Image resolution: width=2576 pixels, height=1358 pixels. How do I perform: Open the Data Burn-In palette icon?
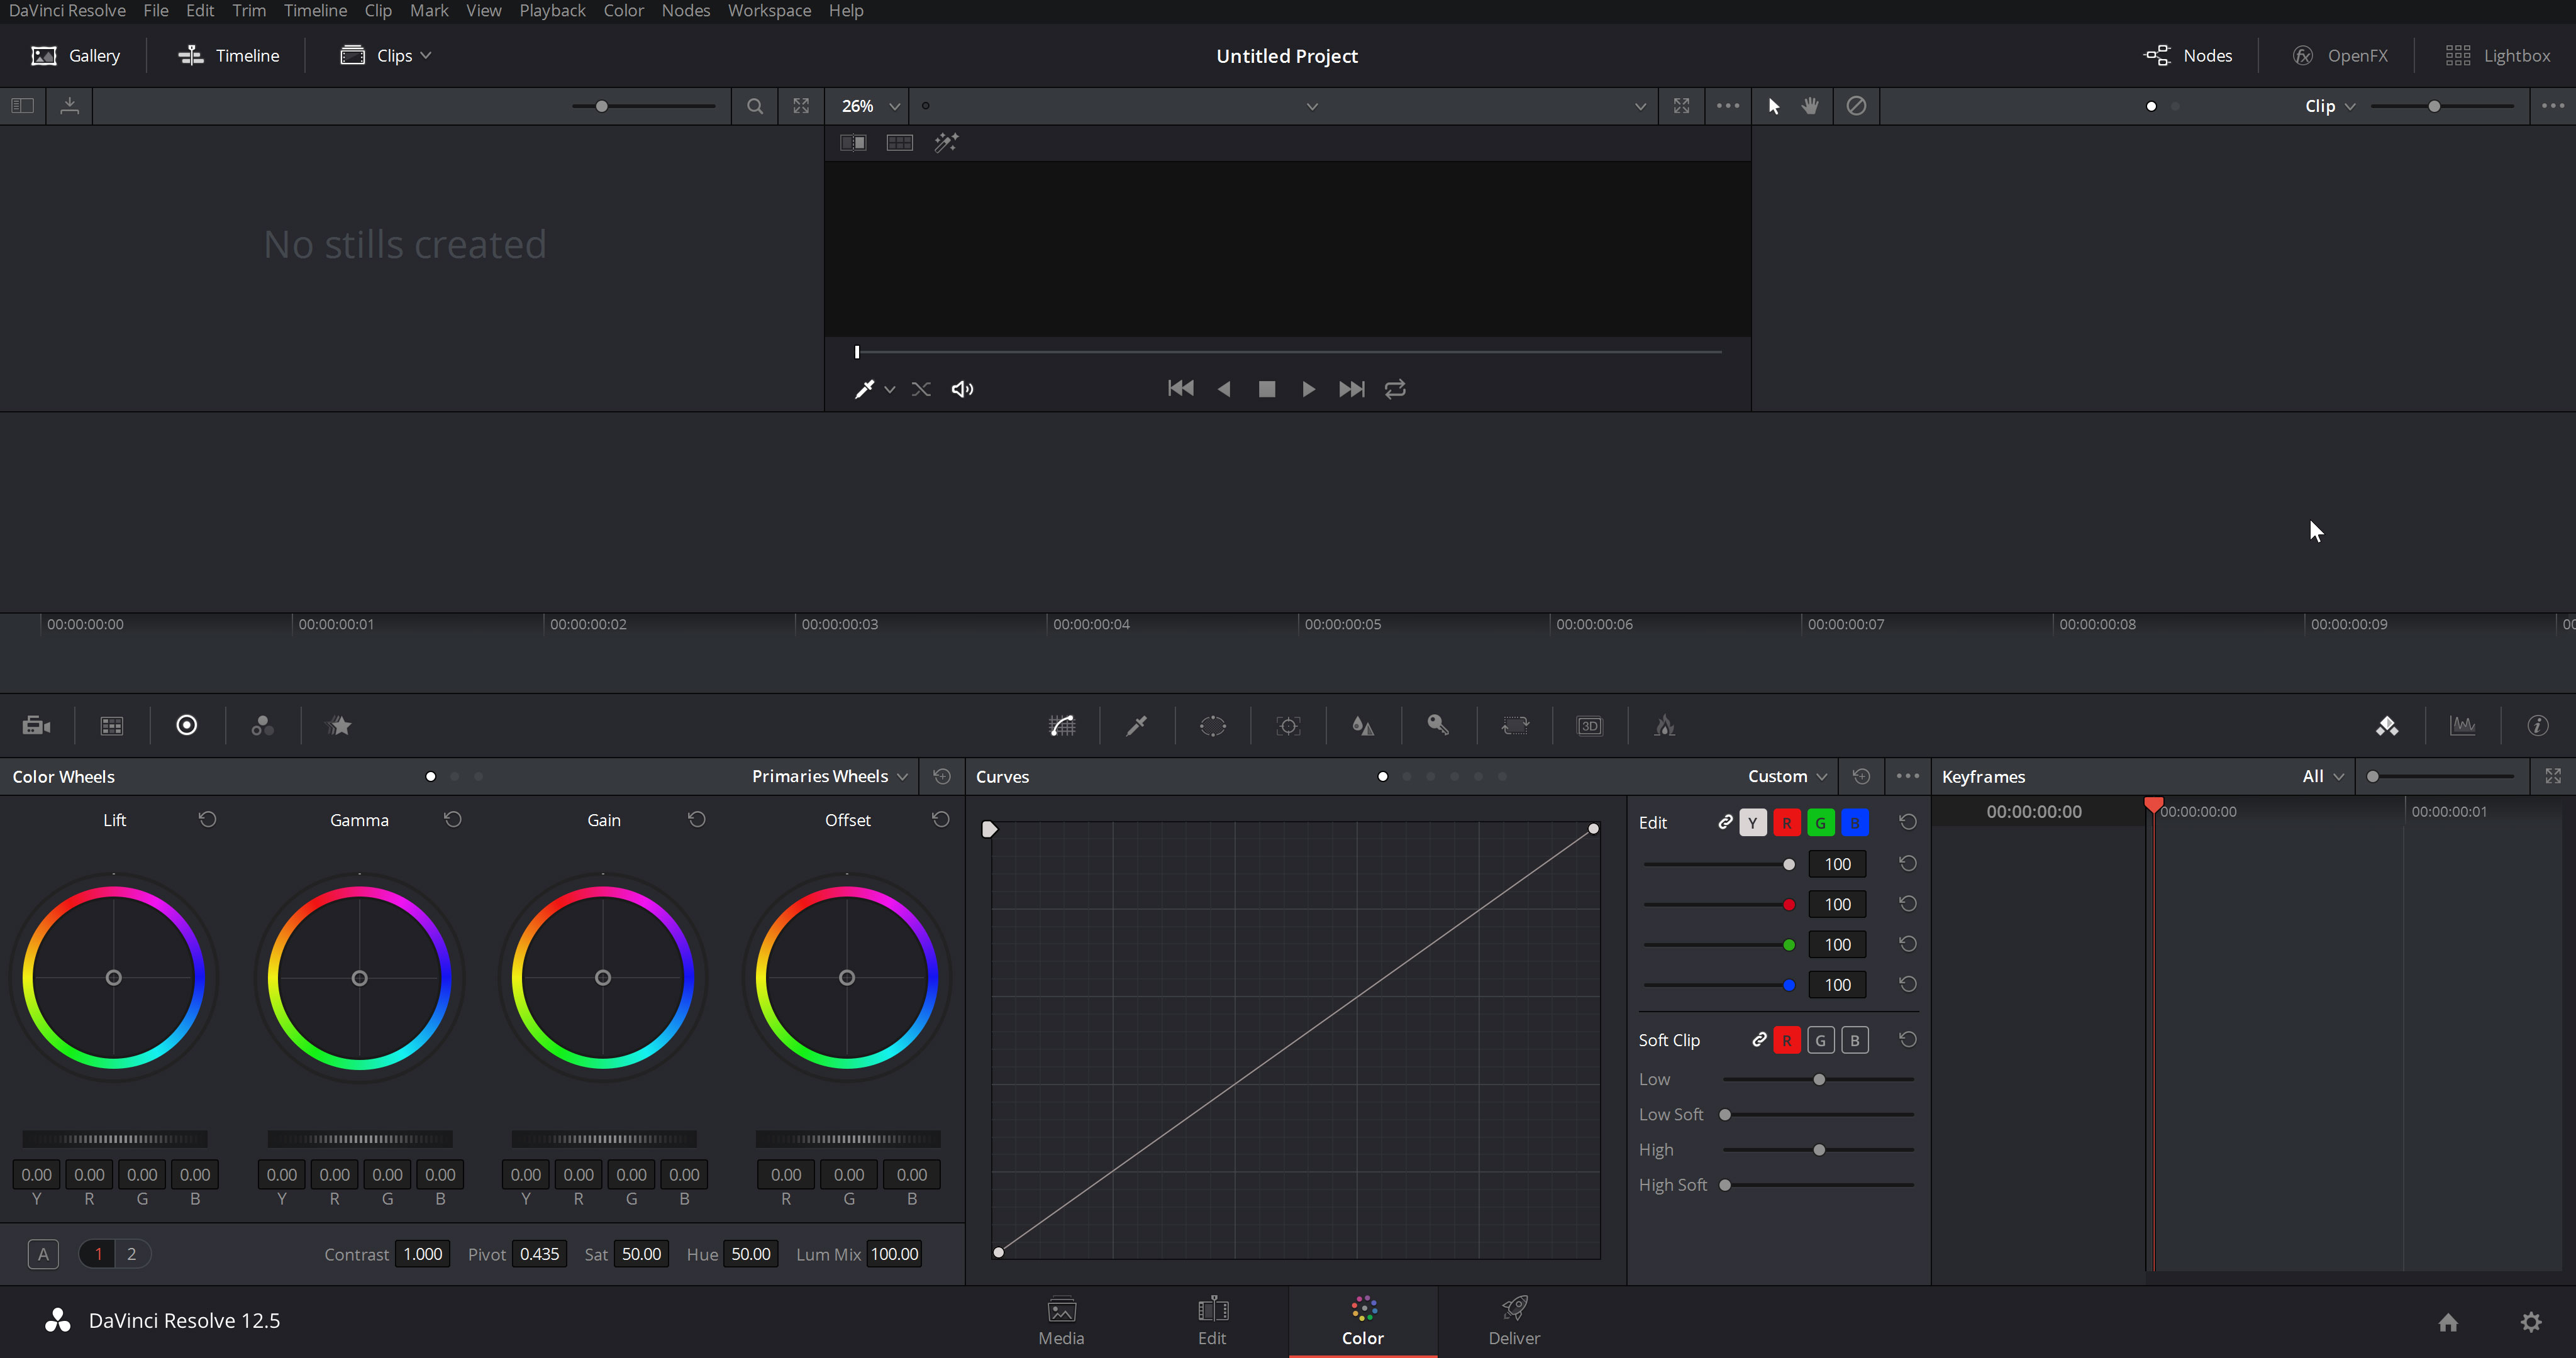tap(1665, 726)
